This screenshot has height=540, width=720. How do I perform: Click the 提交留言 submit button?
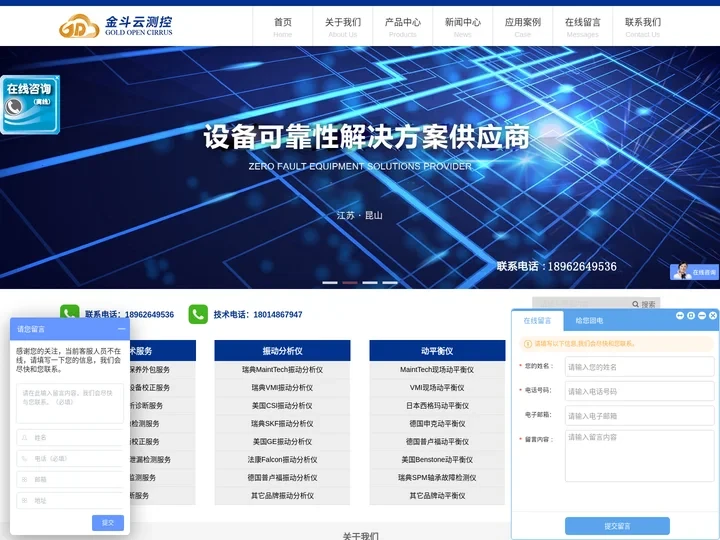pos(617,526)
